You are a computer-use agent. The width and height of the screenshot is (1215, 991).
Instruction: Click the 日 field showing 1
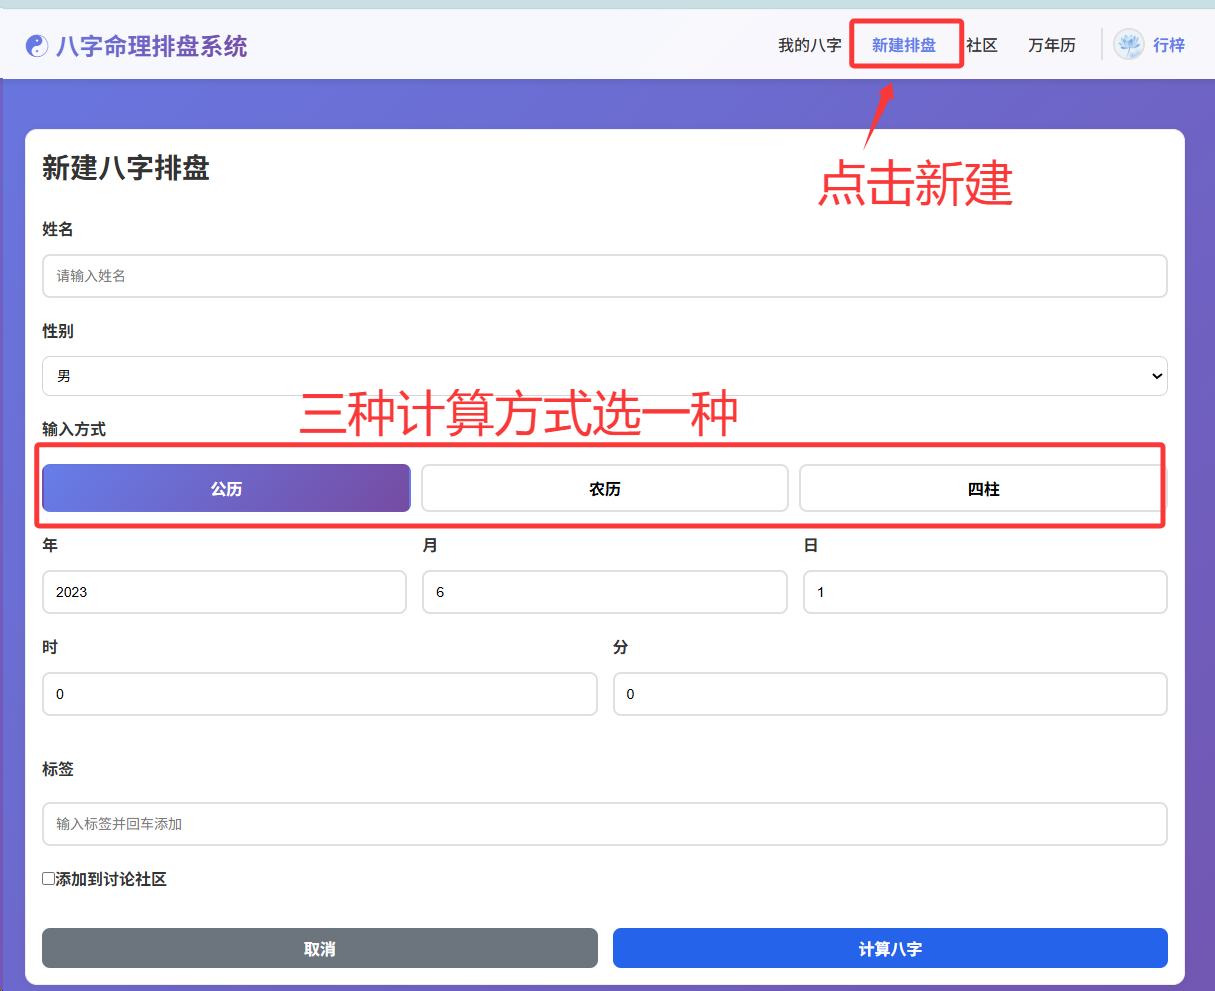click(984, 592)
